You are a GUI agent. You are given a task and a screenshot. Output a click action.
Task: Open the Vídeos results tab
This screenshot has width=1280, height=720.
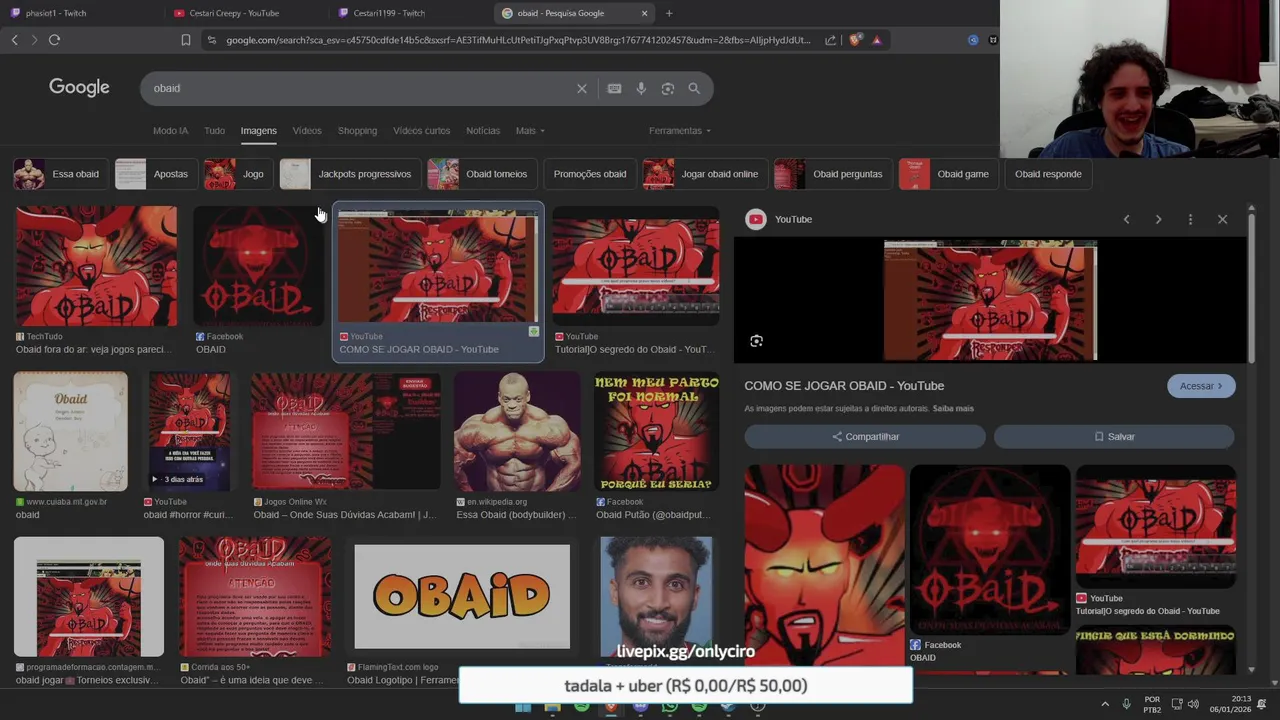307,131
